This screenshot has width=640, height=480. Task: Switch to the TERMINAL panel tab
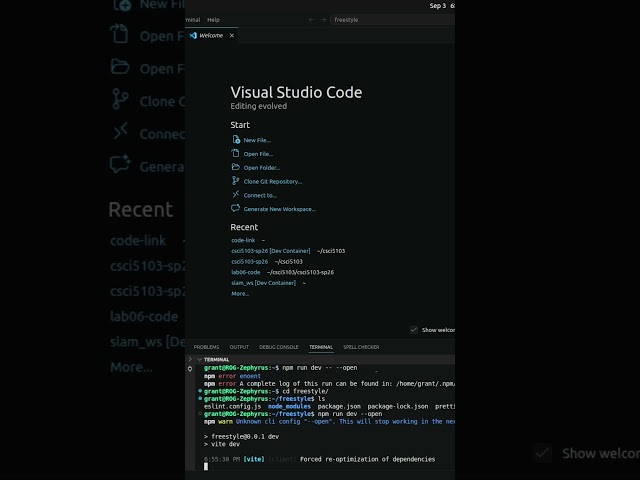coord(321,347)
